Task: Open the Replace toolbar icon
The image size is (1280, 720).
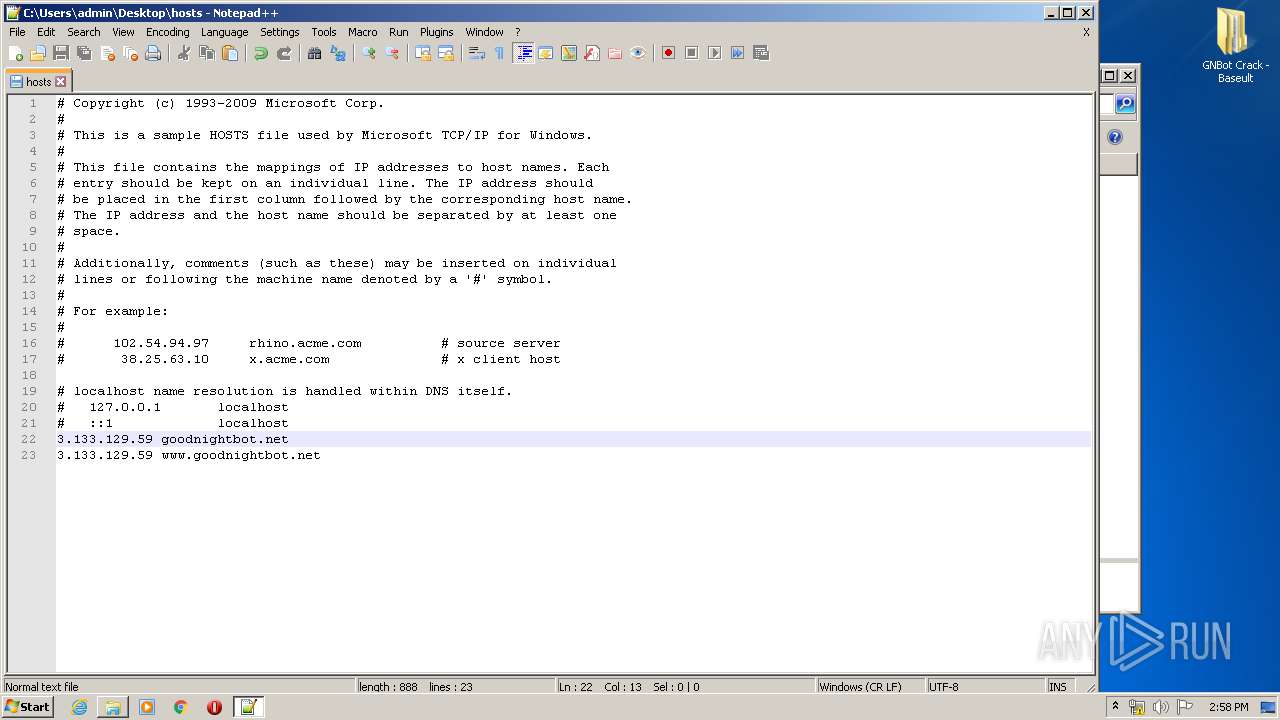Action: (338, 53)
